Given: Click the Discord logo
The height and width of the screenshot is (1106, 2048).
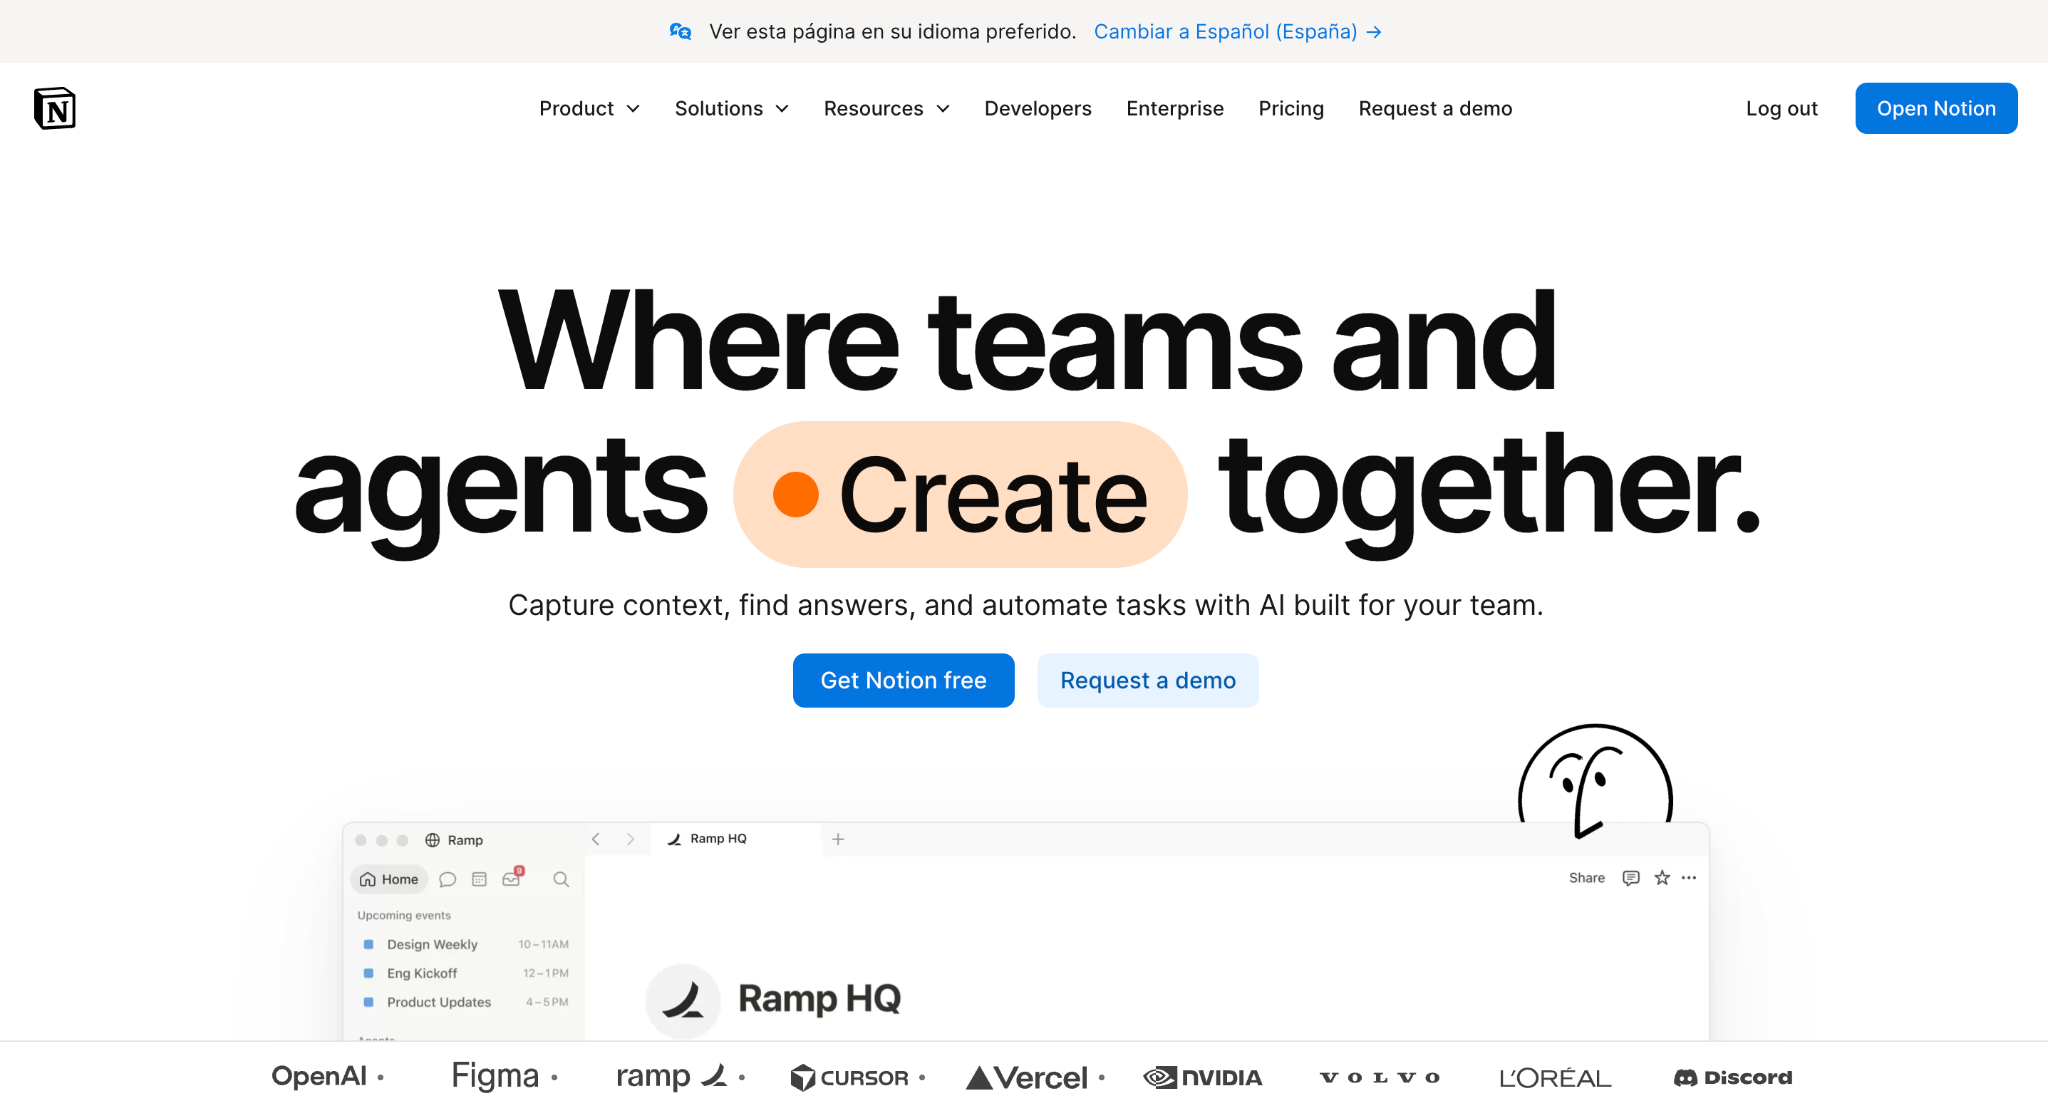Looking at the screenshot, I should (x=1733, y=1077).
